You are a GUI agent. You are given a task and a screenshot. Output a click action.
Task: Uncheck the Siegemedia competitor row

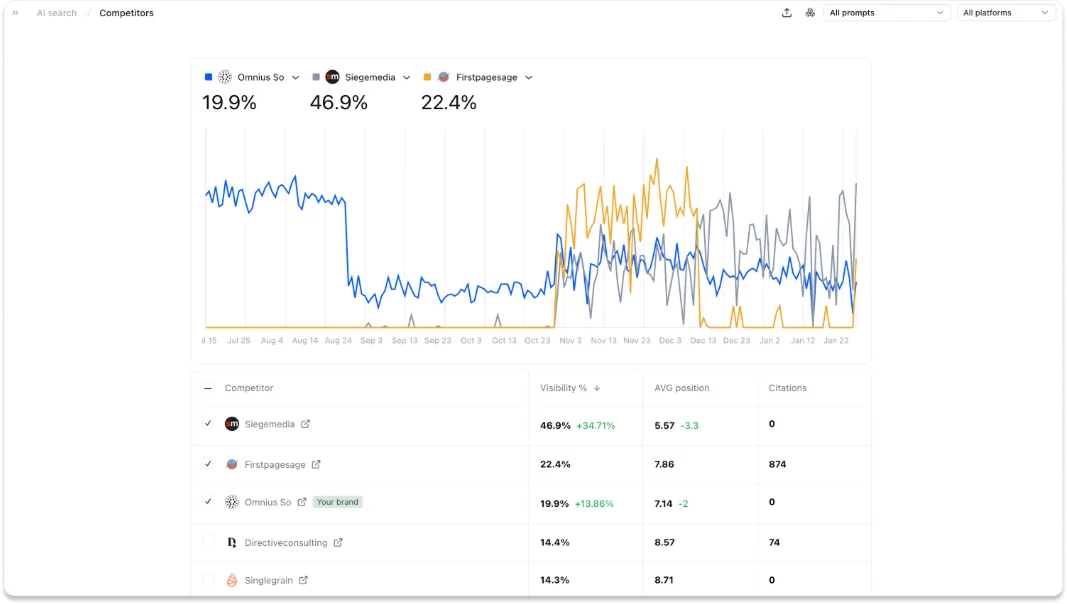coord(208,424)
